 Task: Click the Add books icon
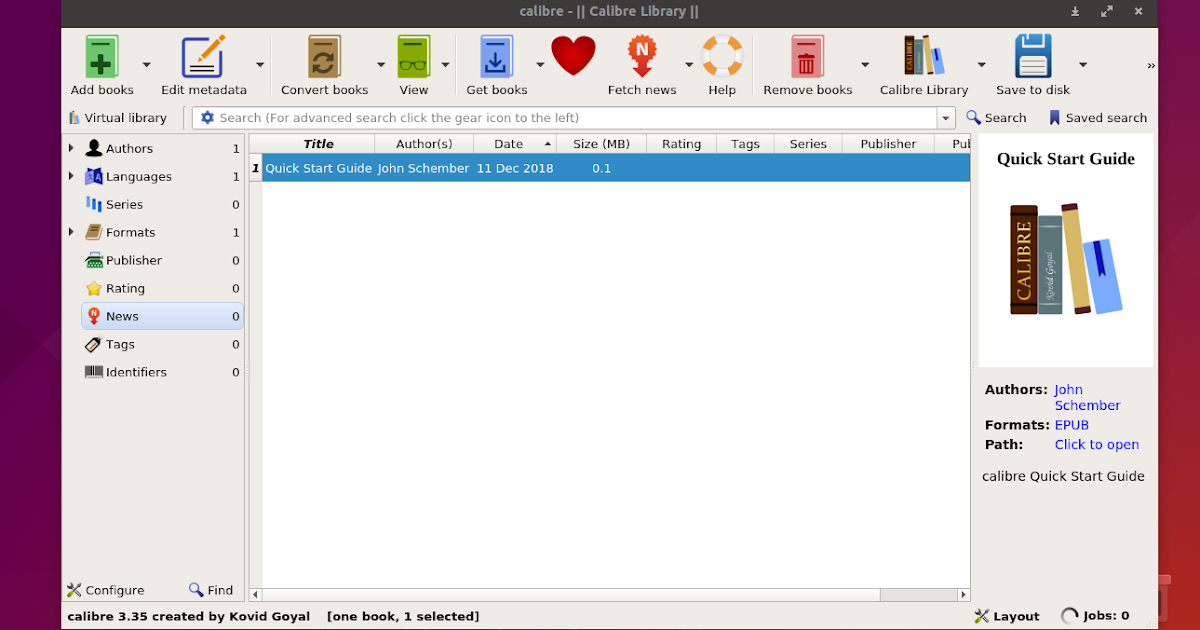(102, 56)
